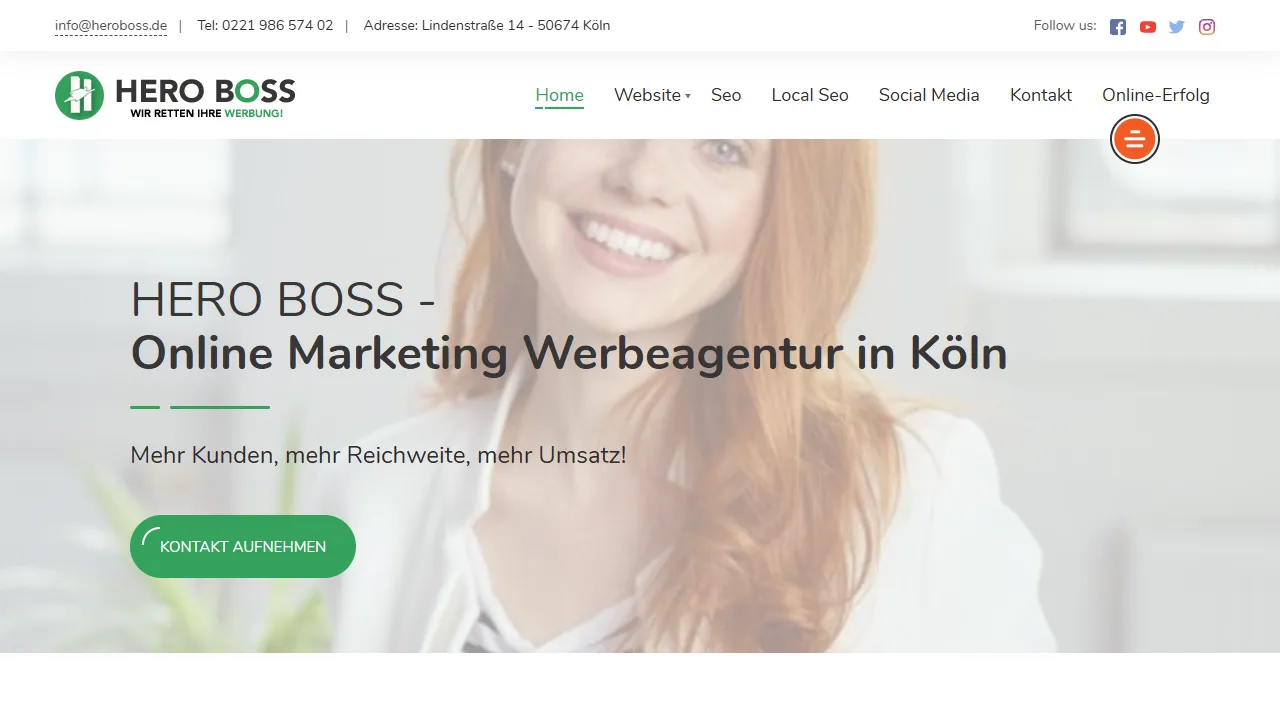Click the info@heroboss.de email link
The width and height of the screenshot is (1280, 720).
(x=110, y=25)
